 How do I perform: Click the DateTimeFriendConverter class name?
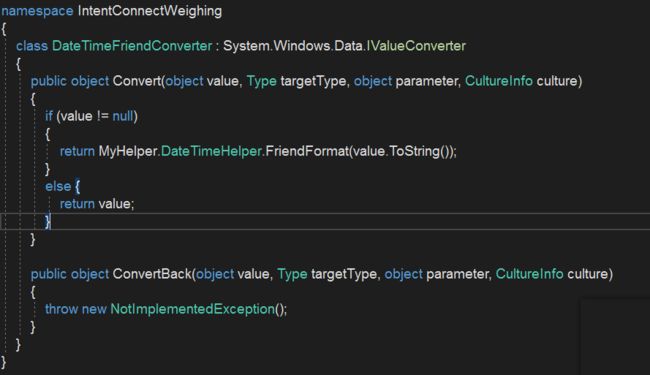pos(132,46)
